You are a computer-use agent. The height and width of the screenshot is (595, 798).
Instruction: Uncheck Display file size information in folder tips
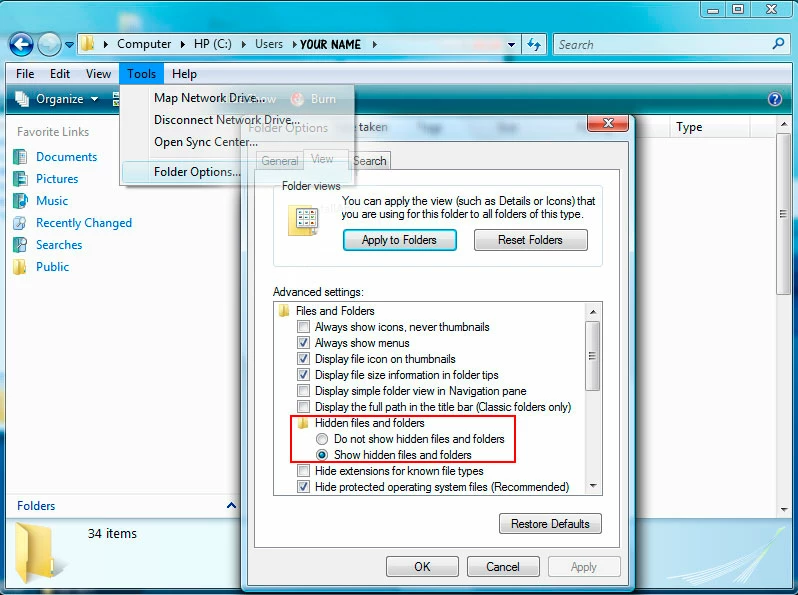pos(303,375)
